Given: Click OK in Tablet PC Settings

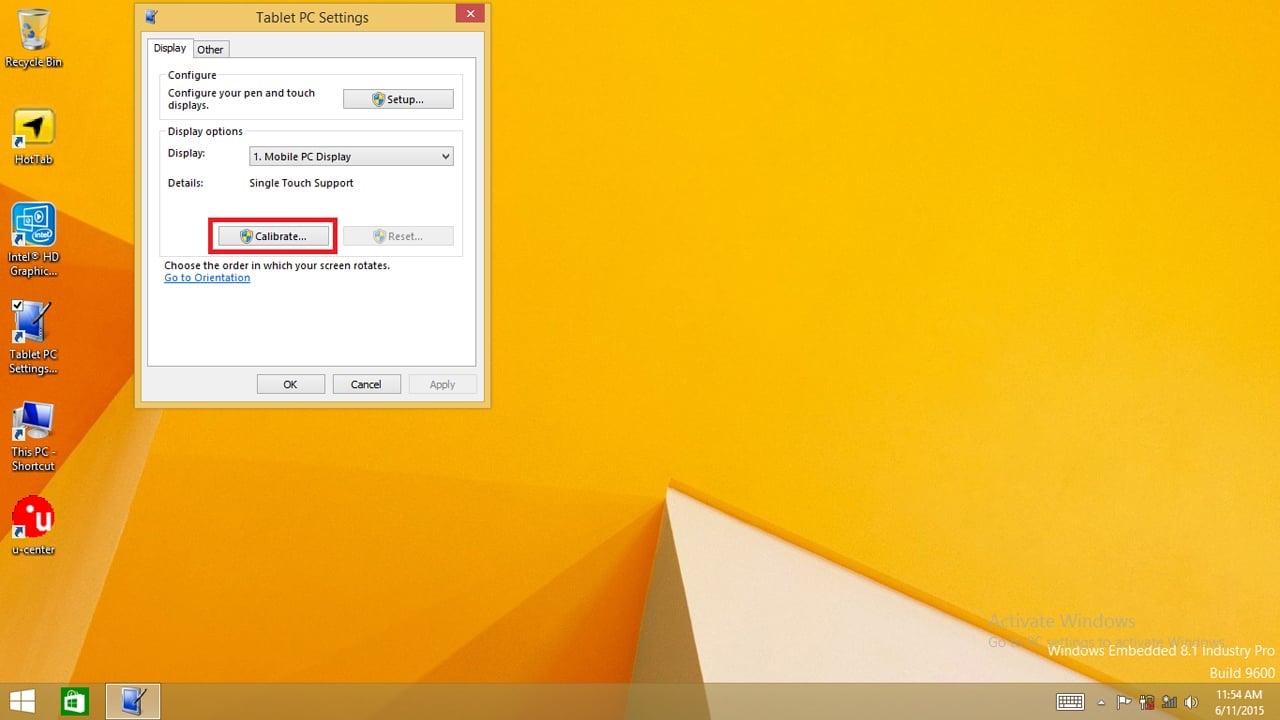Looking at the screenshot, I should 290,384.
